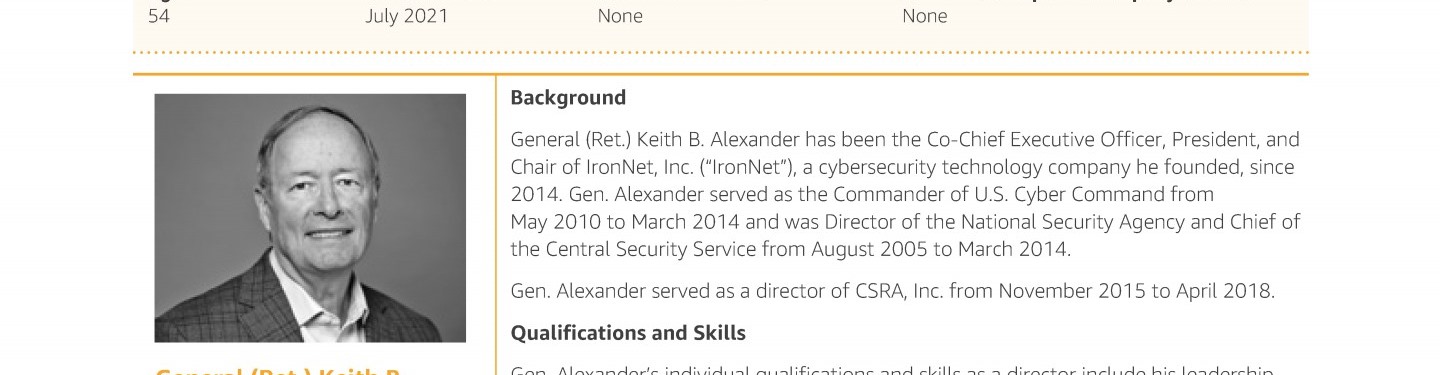1440x375 pixels.
Task: Click the July 2021 date text
Action: [407, 16]
